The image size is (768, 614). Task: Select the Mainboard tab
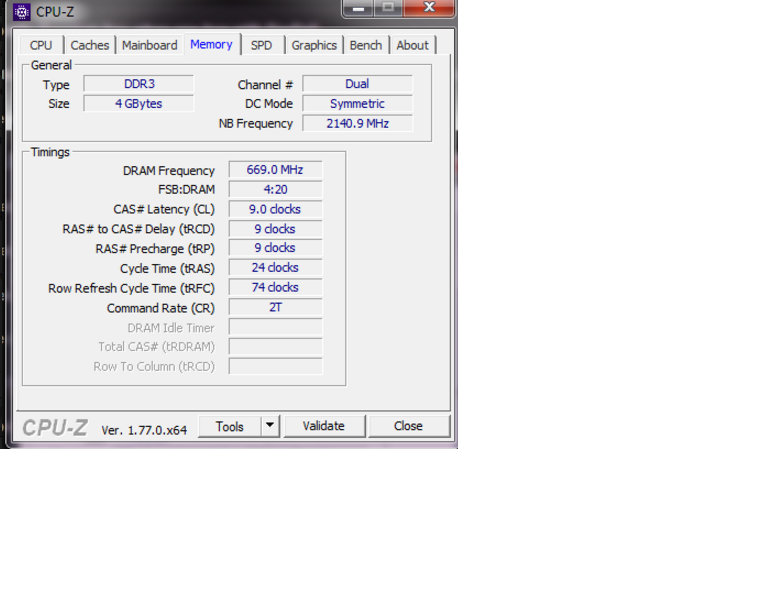pos(149,45)
